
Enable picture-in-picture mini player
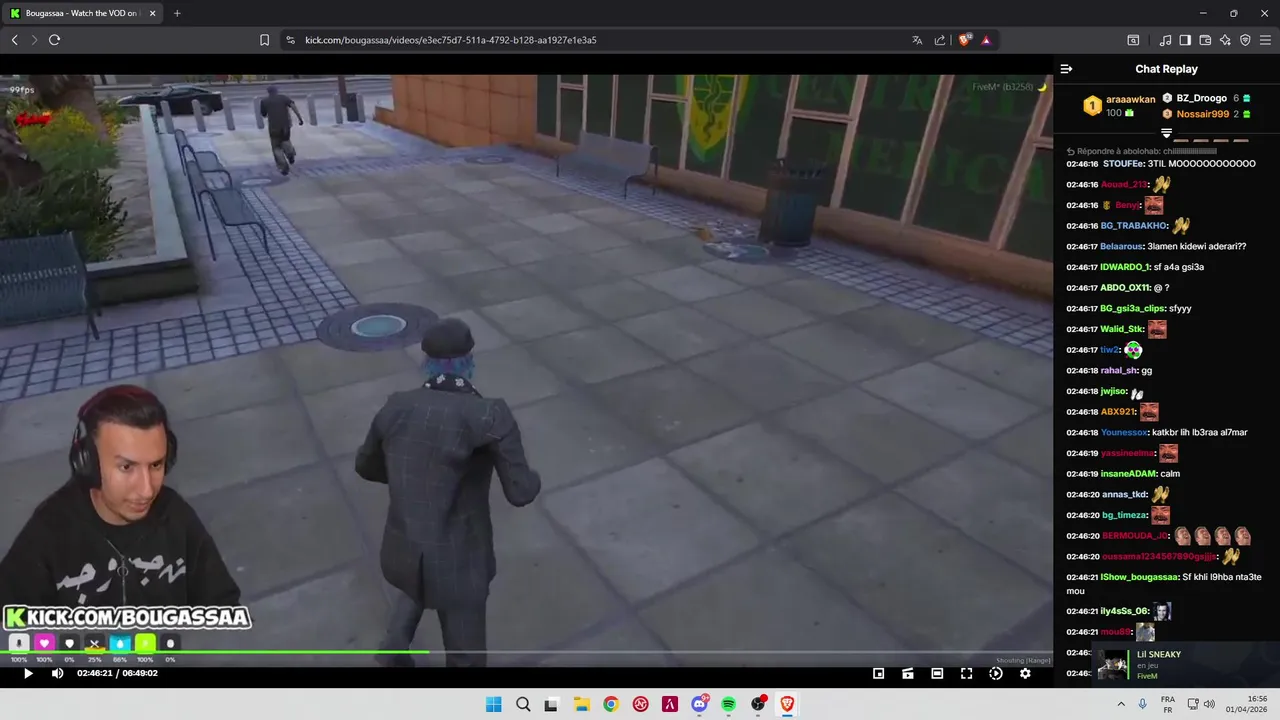[x=879, y=673]
